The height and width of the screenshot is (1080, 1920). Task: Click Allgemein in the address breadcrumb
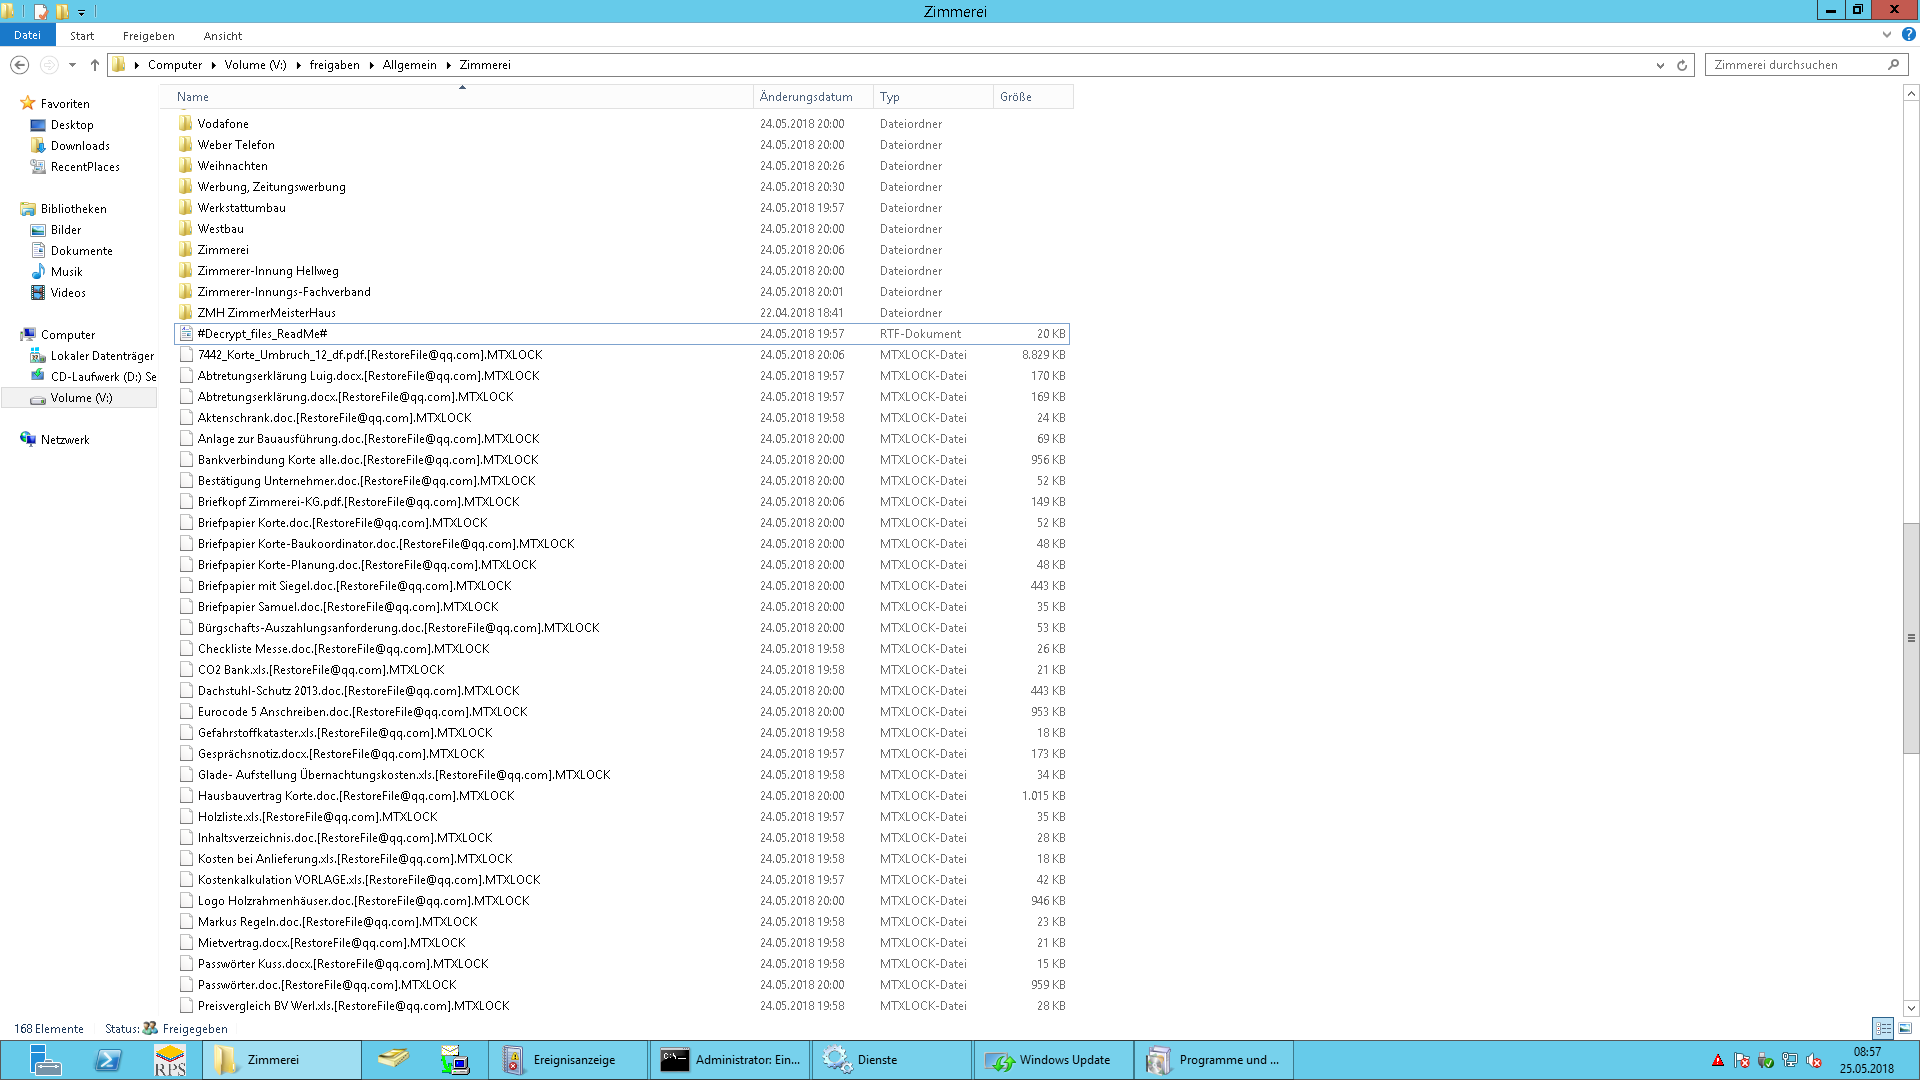(409, 65)
